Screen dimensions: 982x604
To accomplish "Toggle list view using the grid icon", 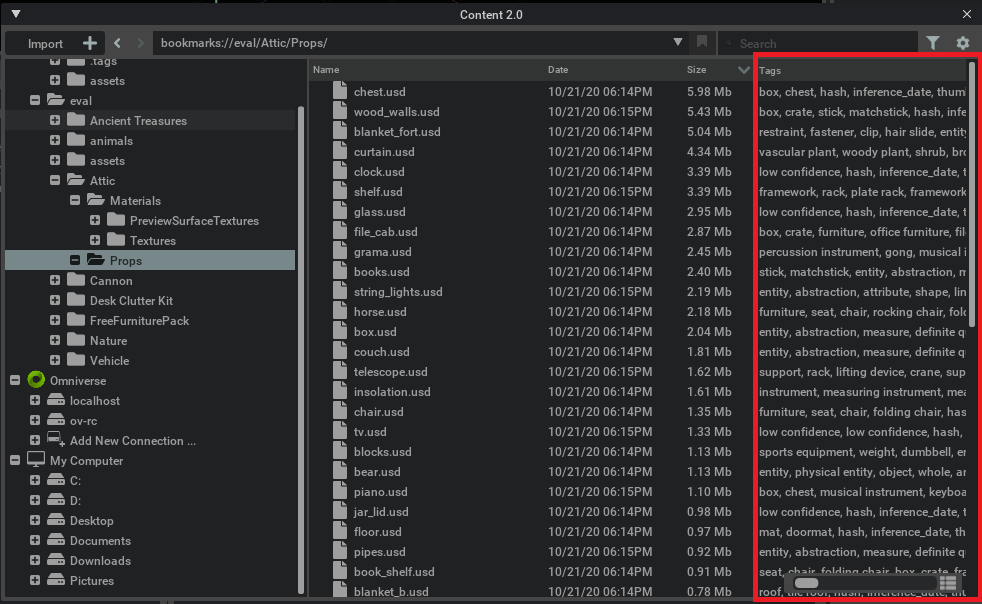I will (x=949, y=583).
